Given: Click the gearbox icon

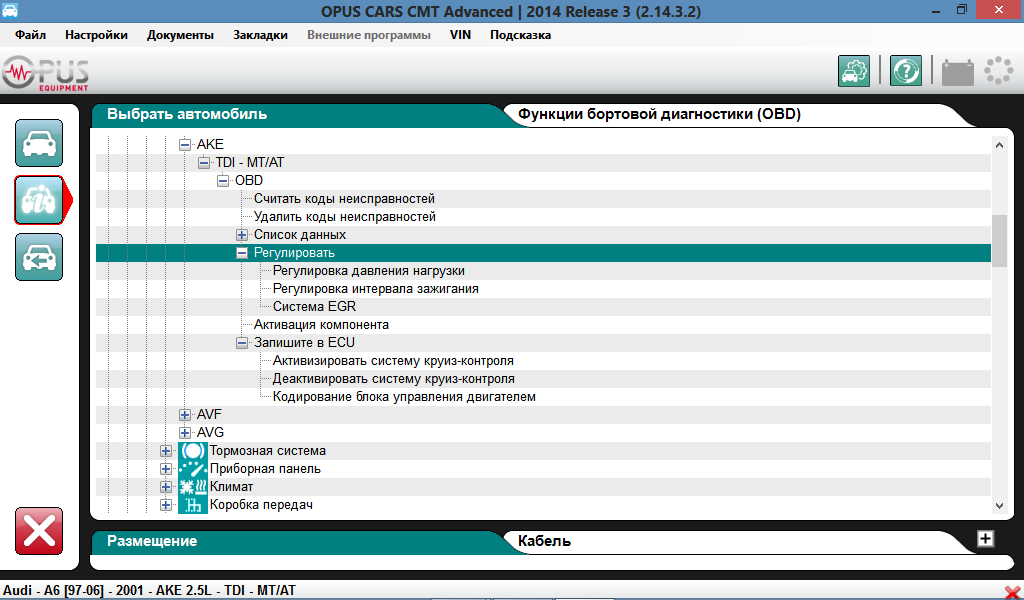Looking at the screenshot, I should pos(193,505).
